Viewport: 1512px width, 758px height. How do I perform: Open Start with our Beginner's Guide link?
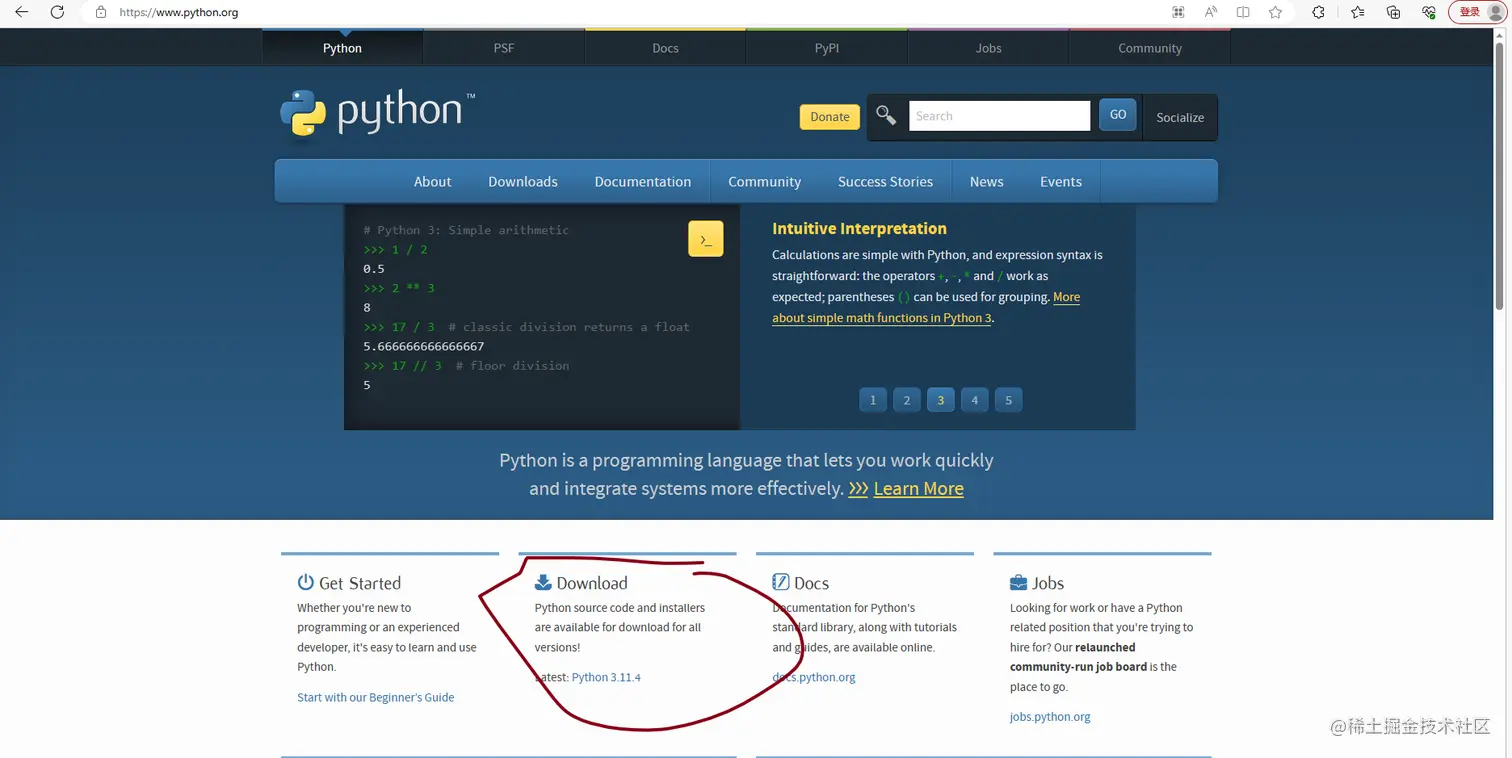tap(375, 697)
